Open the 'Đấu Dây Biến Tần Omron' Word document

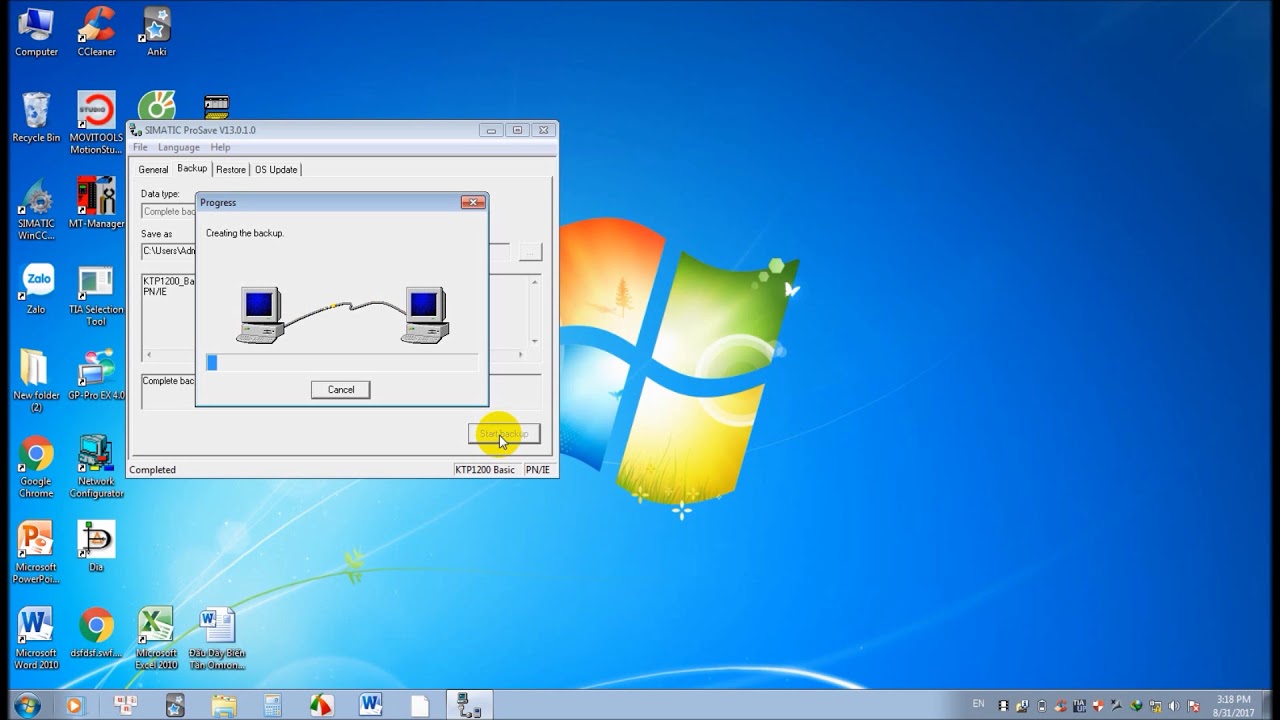click(x=216, y=639)
